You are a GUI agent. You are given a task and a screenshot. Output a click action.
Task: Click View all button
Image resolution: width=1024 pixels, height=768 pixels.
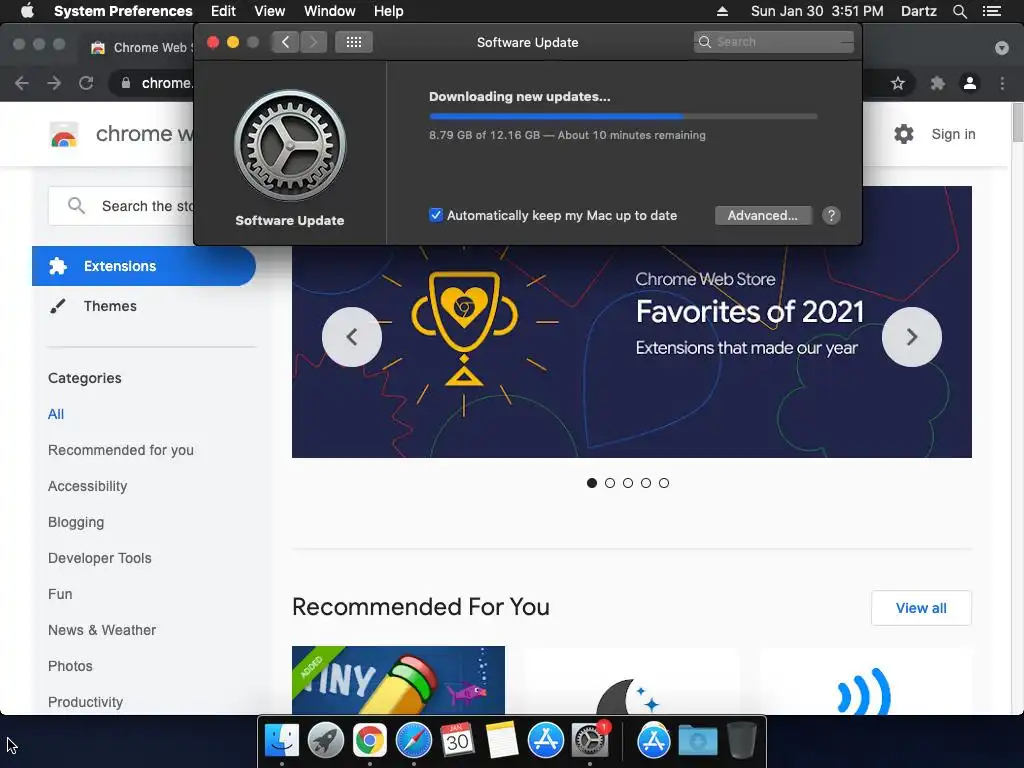[x=921, y=608]
